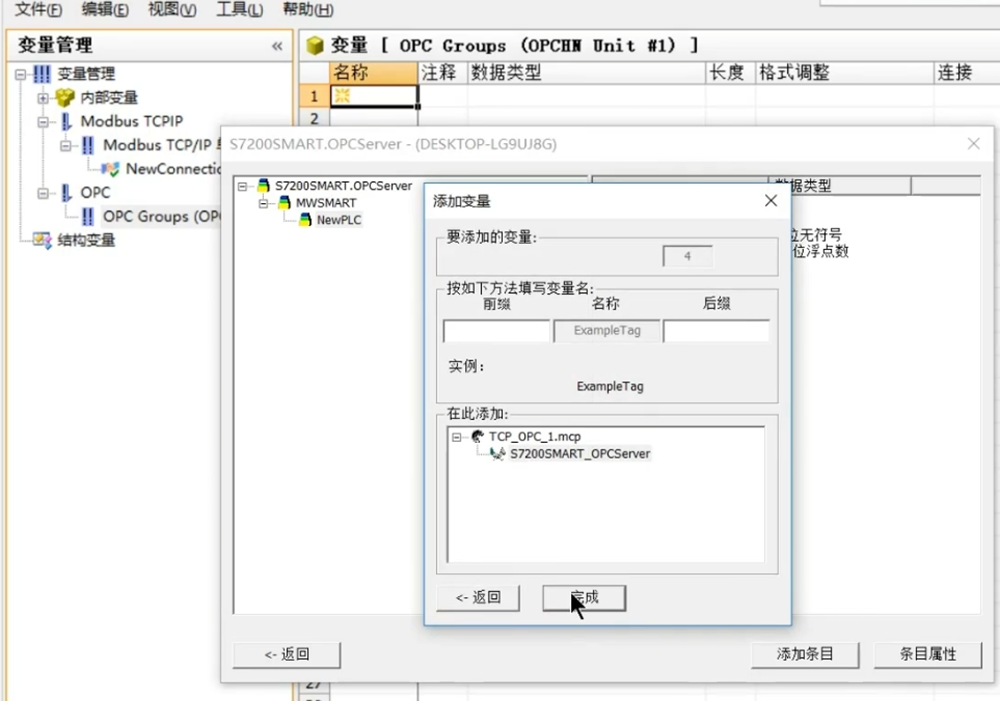Click the 完成 button to finish
The height and width of the screenshot is (701, 1000).
pos(584,598)
